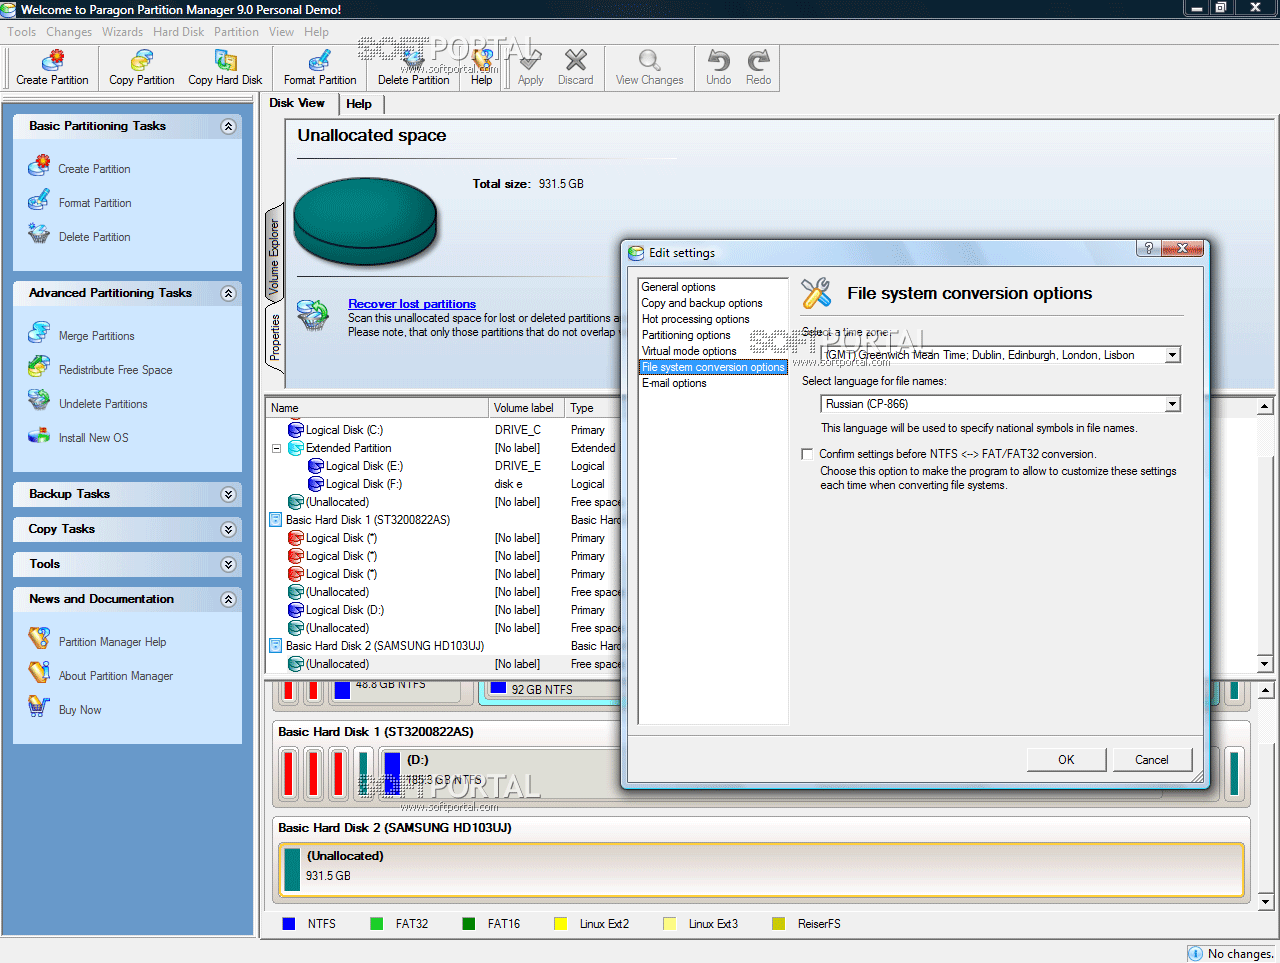1280x963 pixels.
Task: Click the Delete Partition toolbar icon
Action: tap(413, 60)
